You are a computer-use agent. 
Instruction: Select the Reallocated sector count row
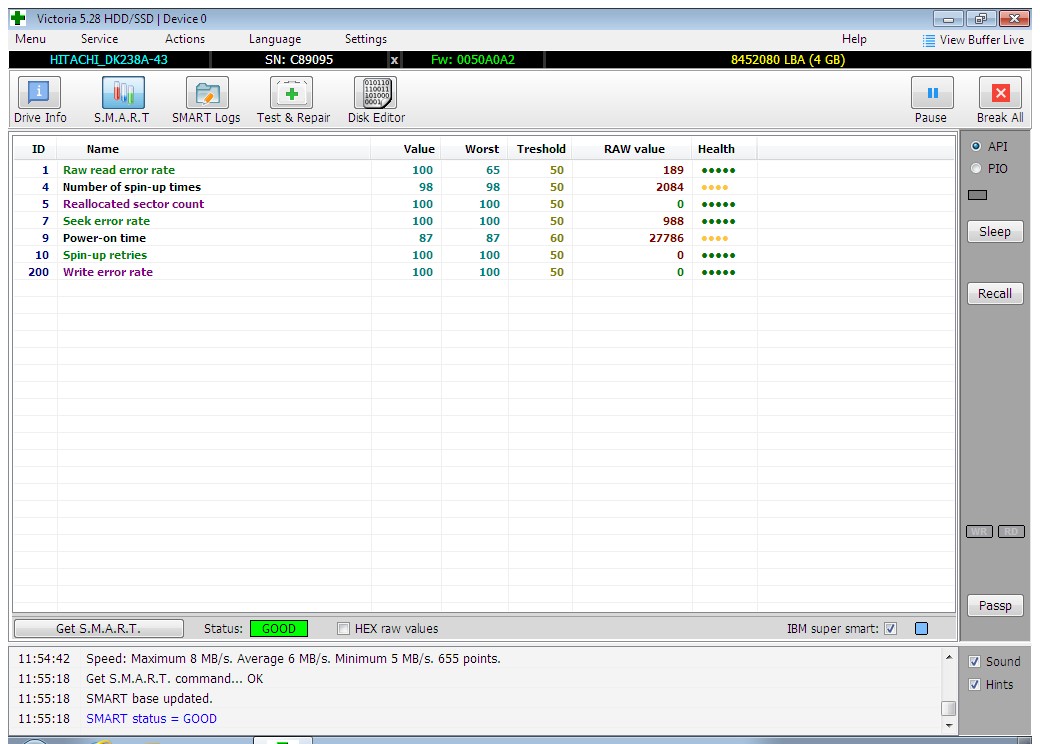[x=484, y=204]
